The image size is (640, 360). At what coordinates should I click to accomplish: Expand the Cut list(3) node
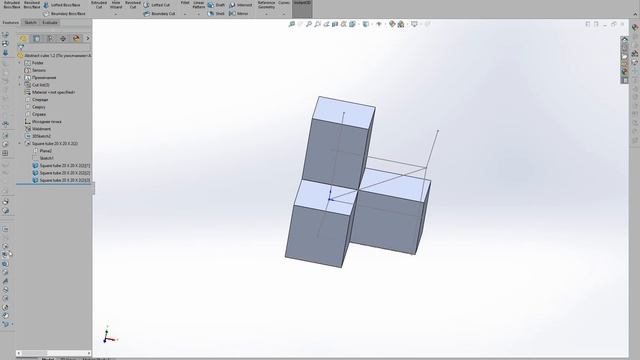20,85
